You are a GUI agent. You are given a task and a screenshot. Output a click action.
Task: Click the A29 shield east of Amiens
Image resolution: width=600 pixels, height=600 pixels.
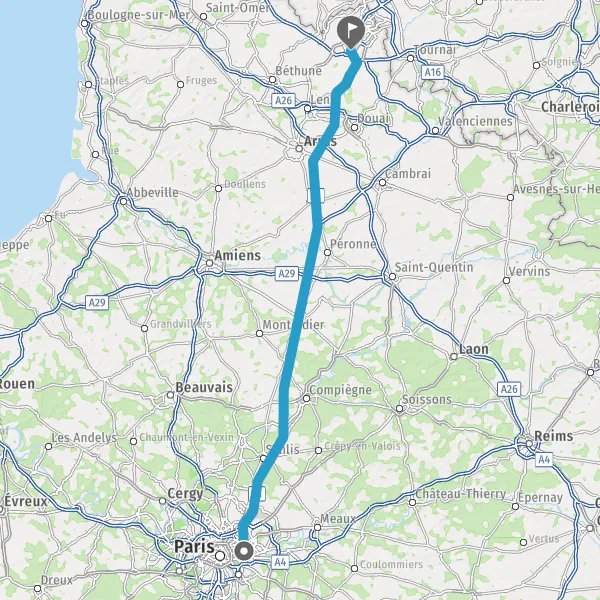tap(287, 274)
